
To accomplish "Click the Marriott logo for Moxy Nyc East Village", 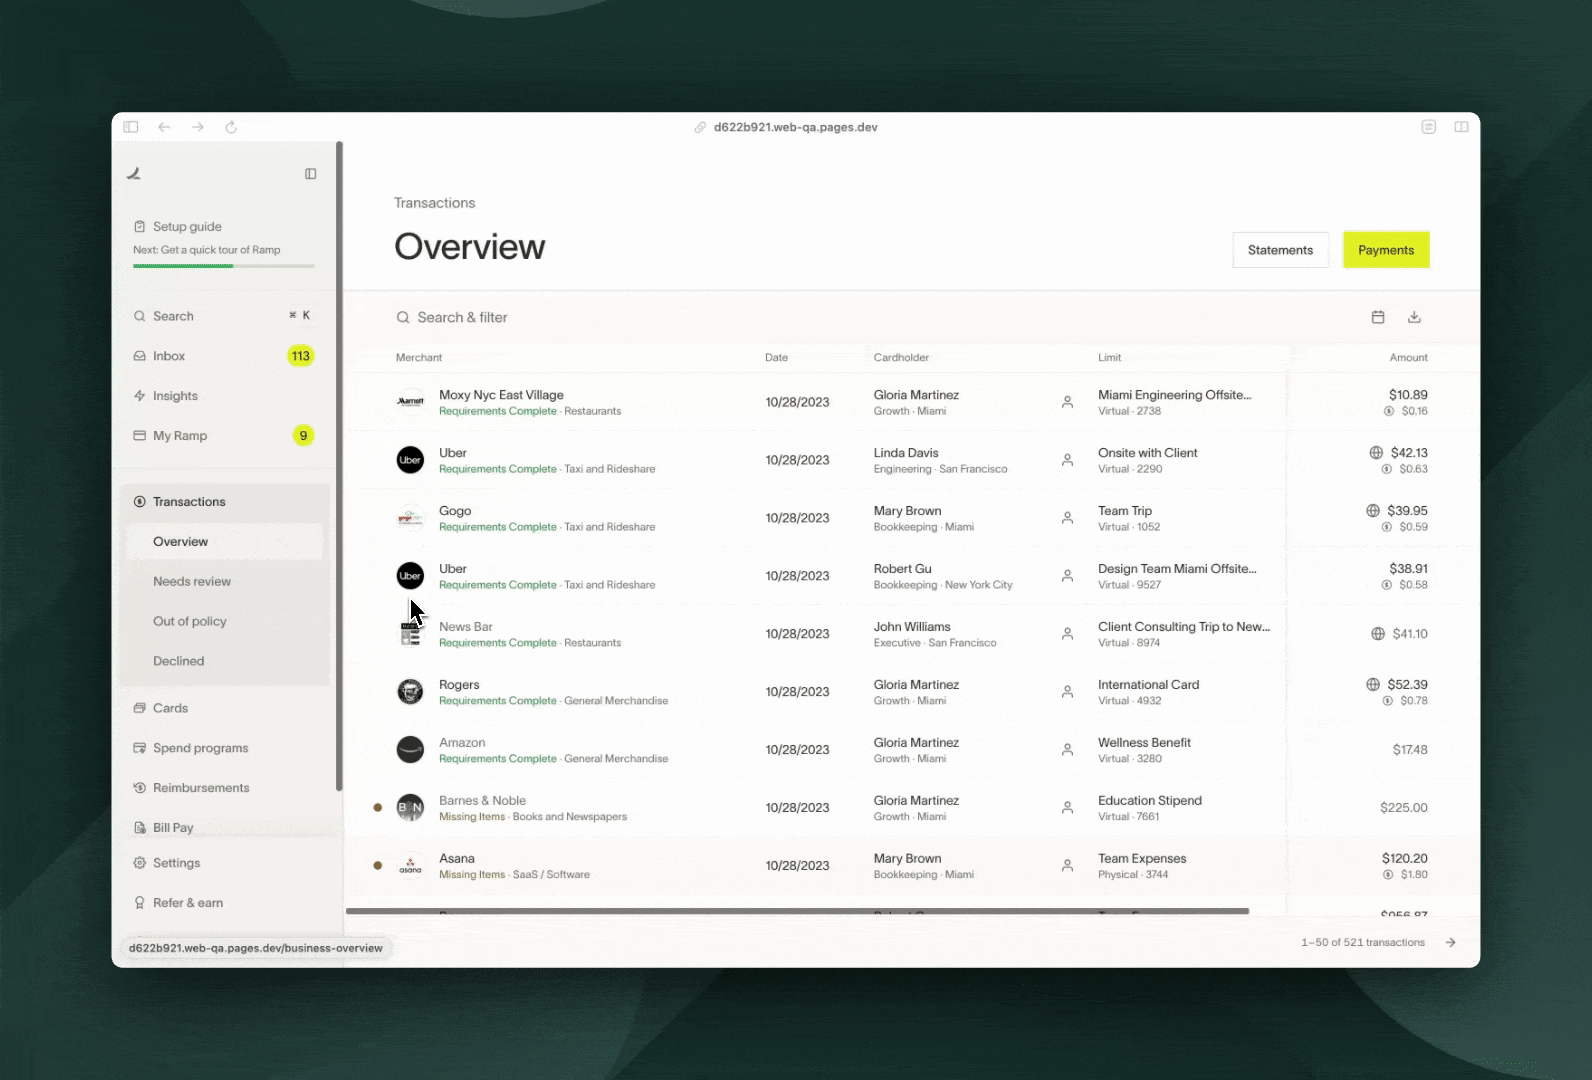I will tap(410, 402).
